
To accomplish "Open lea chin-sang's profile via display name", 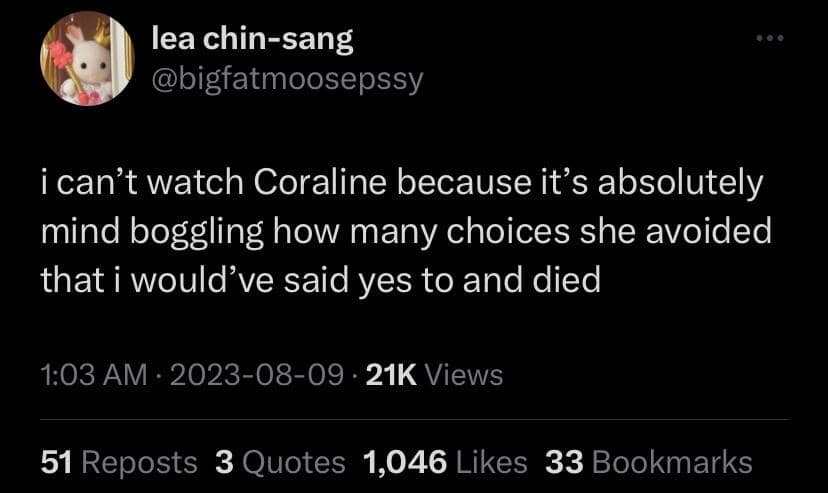I will pos(252,39).
